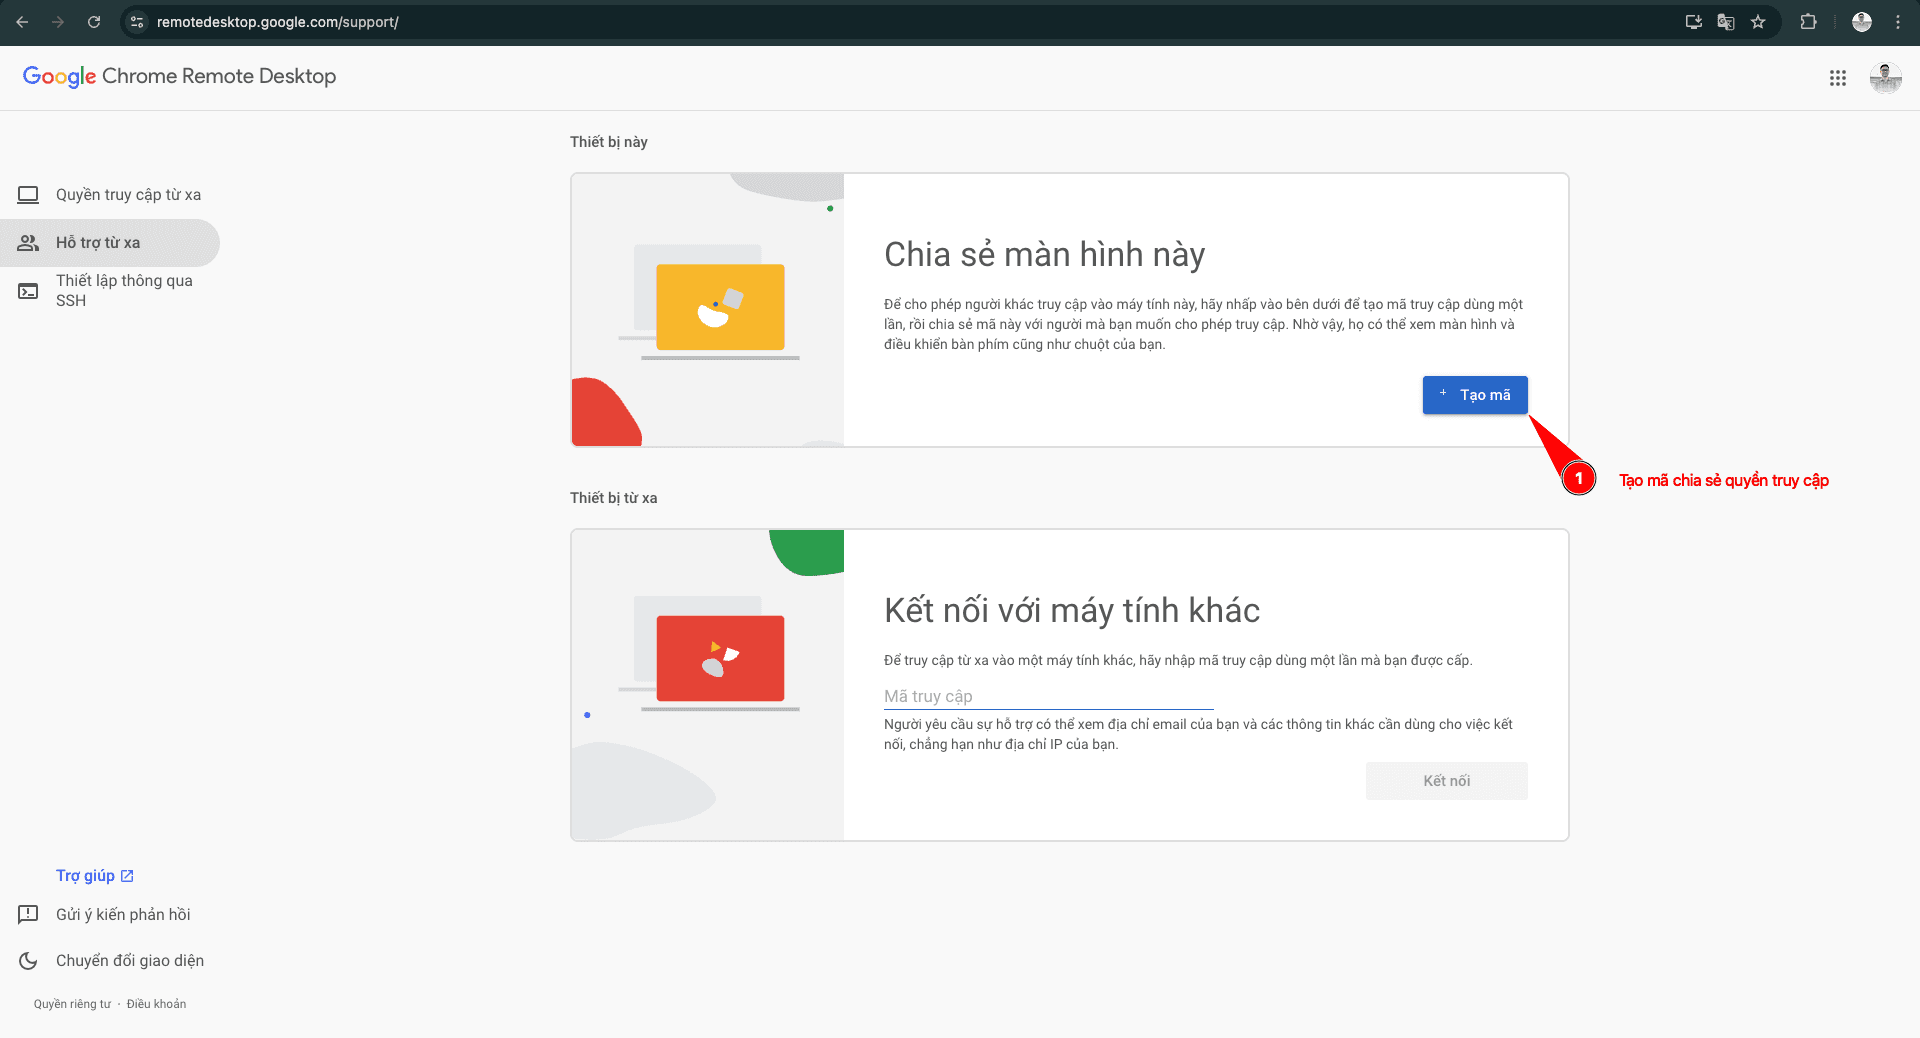
Task: Select the Hỗ trợ từ xa tab
Action: click(98, 243)
